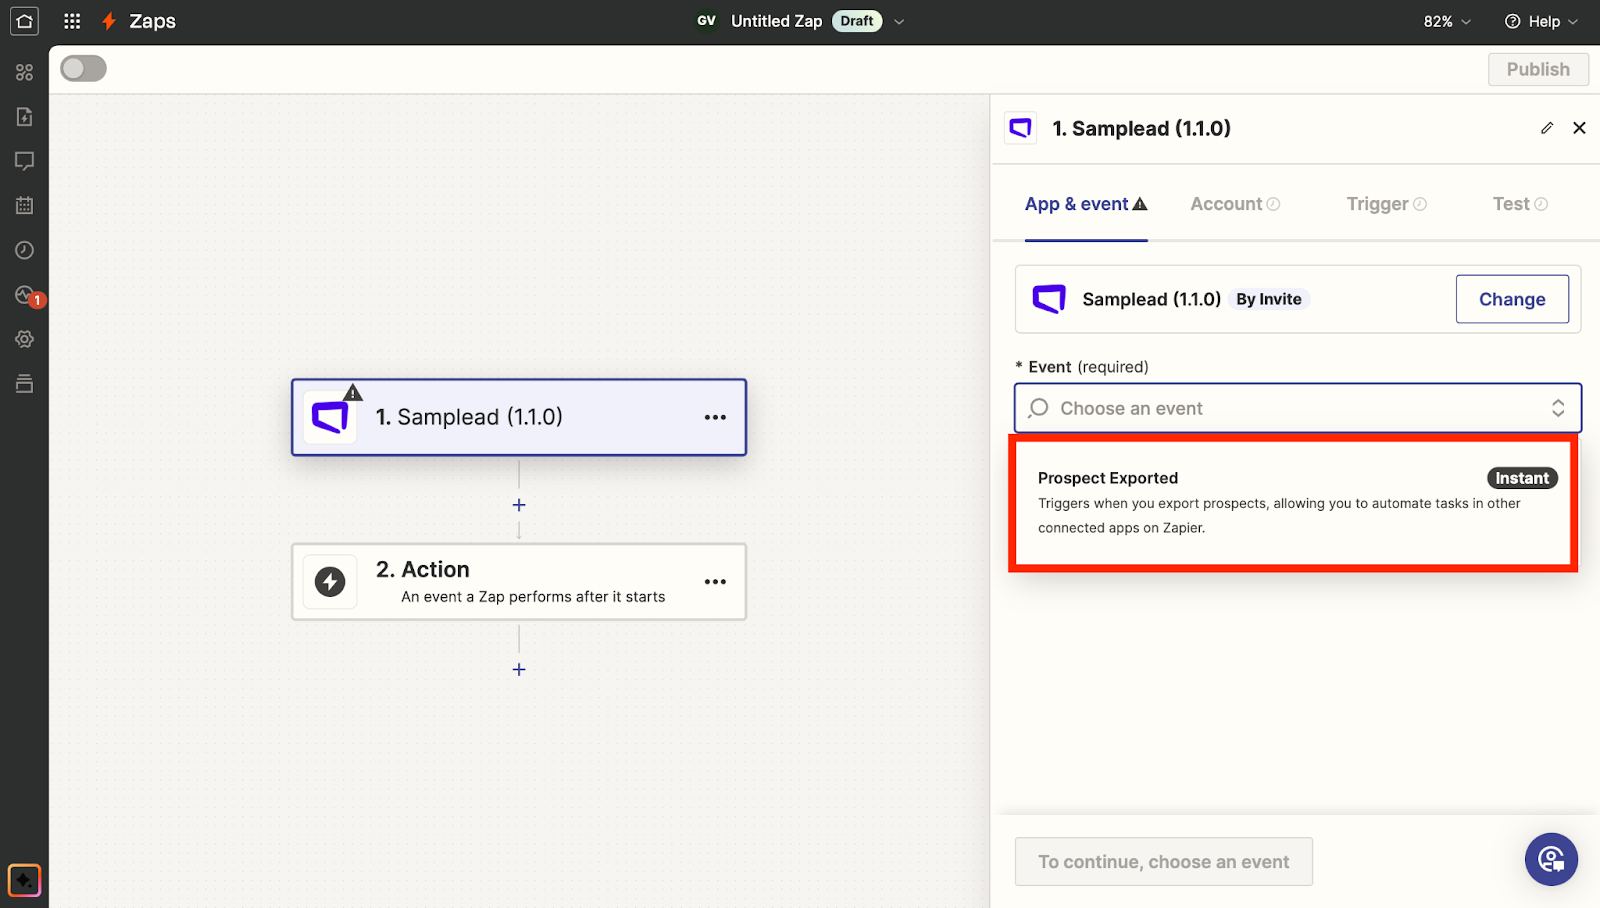The image size is (1600, 908).
Task: Select the 2. Action step node
Action: pyautogui.click(x=519, y=581)
